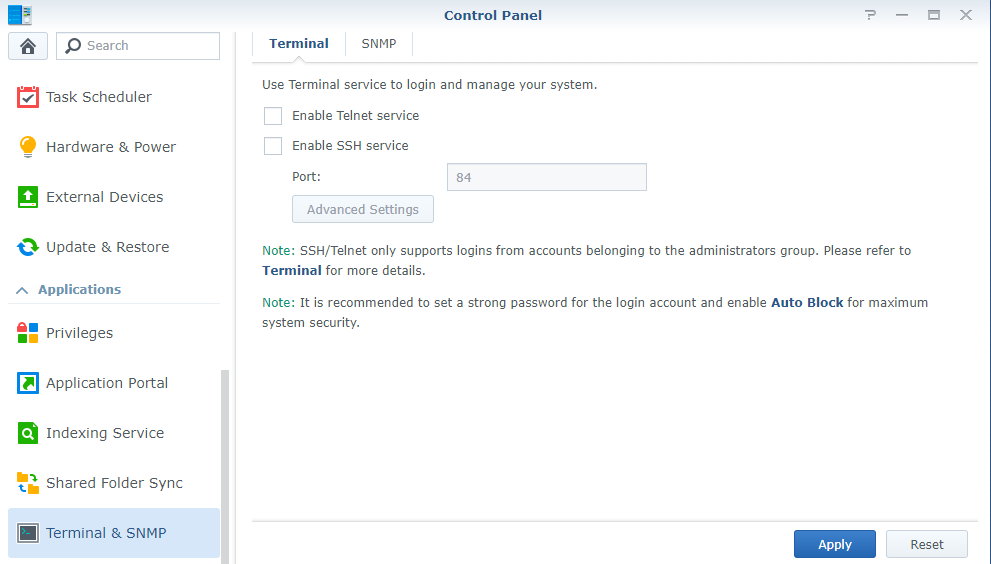Open the Auto Block link
The image size is (991, 564).
(807, 302)
